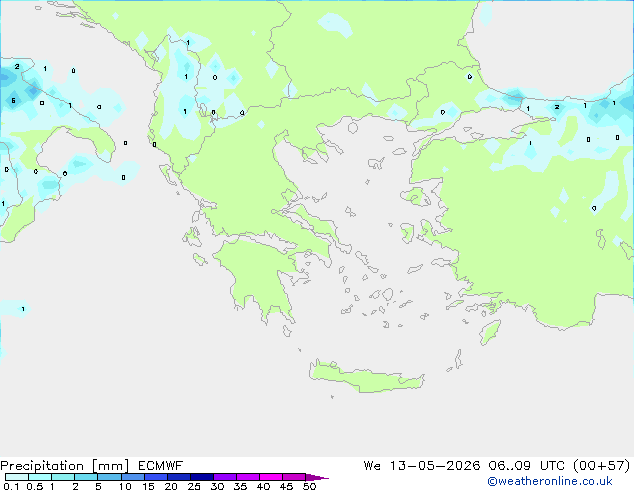
Task: Click the legend scale label "35"
Action: [240, 486]
